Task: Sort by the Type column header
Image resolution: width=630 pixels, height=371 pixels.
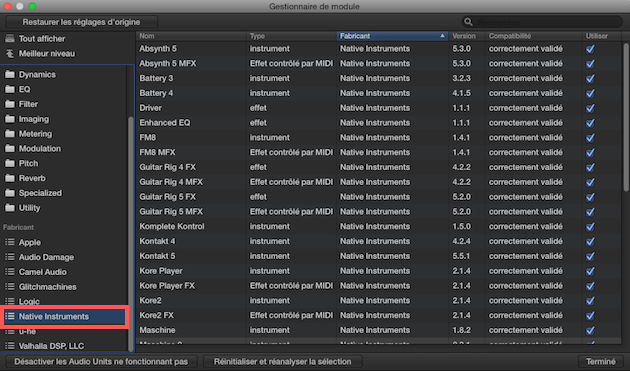Action: point(291,36)
